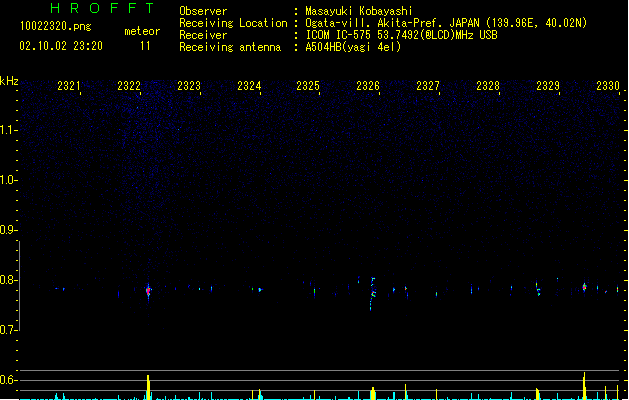The width and height of the screenshot is (629, 400).
Task: Click the bright meteor echo after 2322
Action: [148, 290]
